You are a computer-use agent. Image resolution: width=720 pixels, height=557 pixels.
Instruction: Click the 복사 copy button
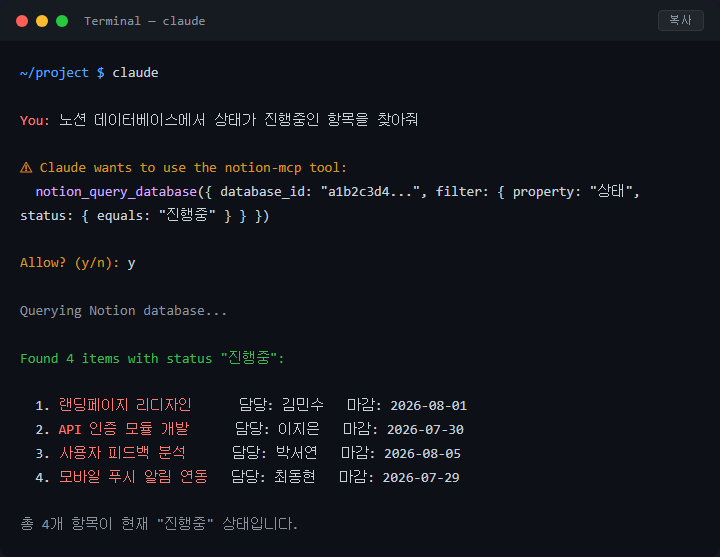[x=681, y=21]
